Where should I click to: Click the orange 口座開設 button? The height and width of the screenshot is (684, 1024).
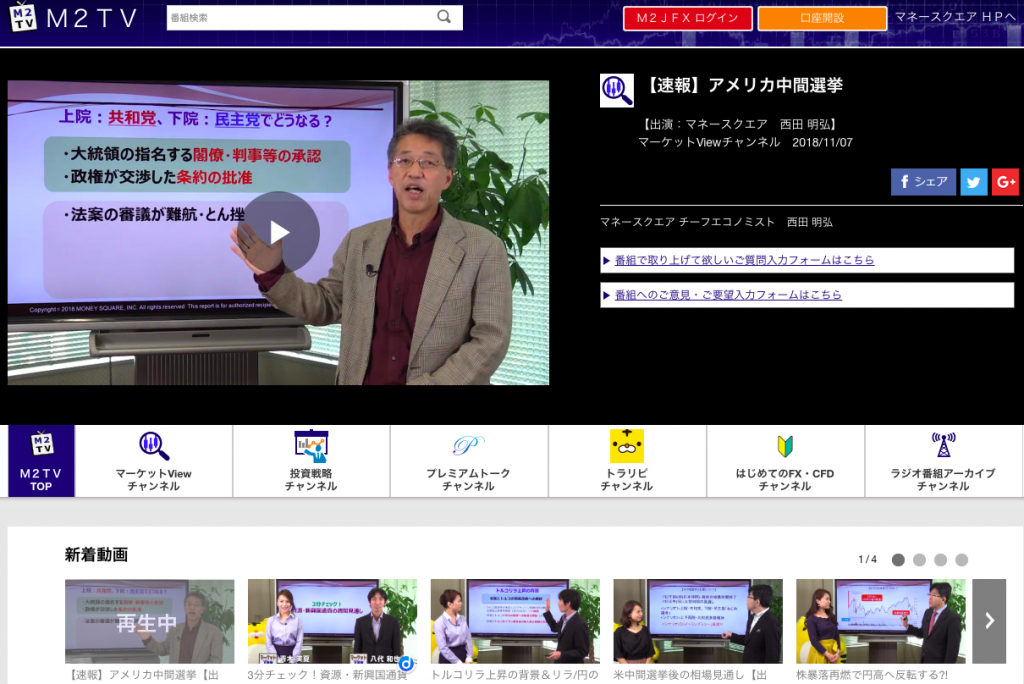(822, 18)
